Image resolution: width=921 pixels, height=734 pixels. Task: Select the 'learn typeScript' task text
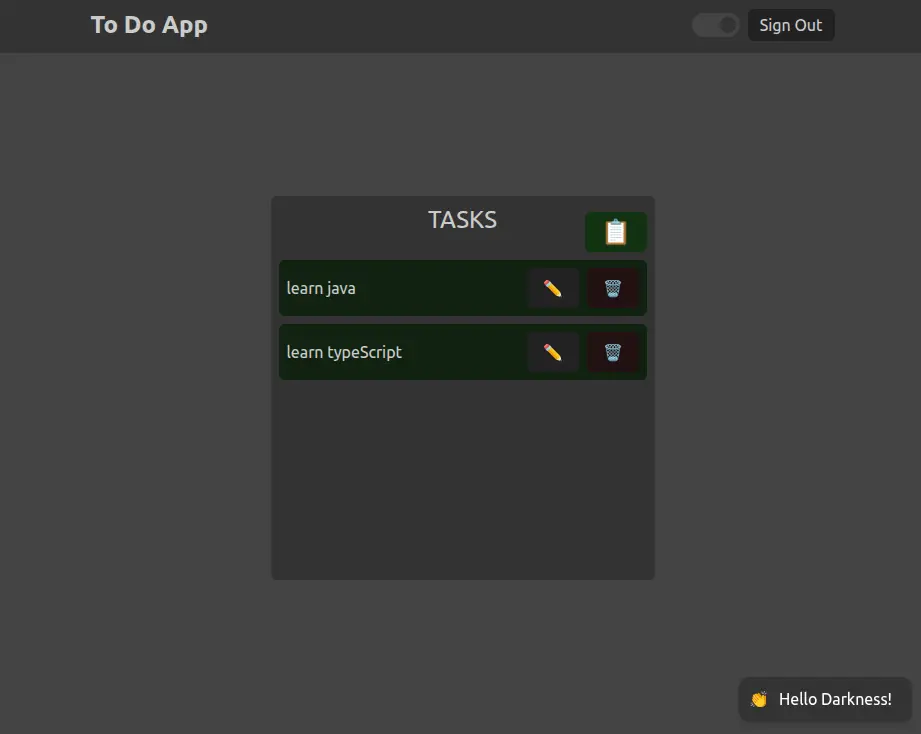(344, 353)
